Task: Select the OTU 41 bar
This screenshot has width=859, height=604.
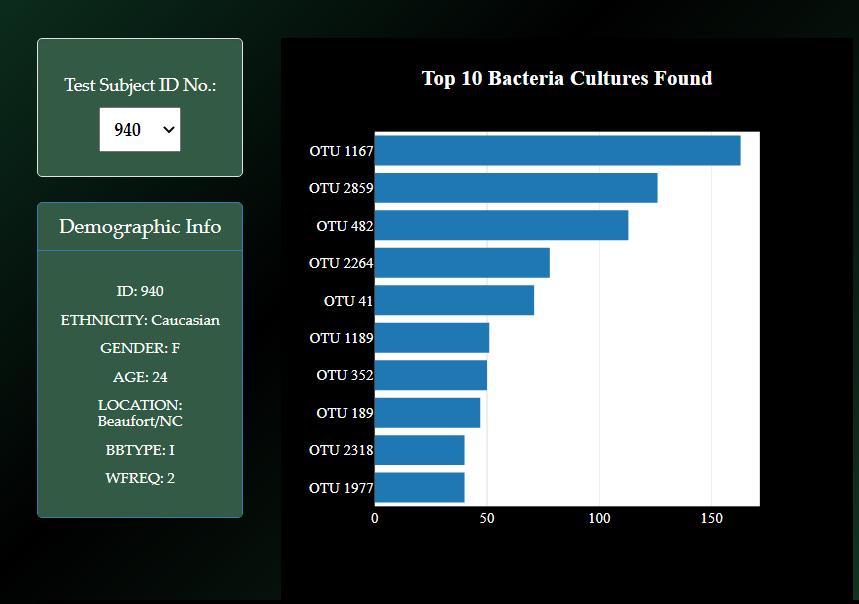Action: [x=453, y=300]
